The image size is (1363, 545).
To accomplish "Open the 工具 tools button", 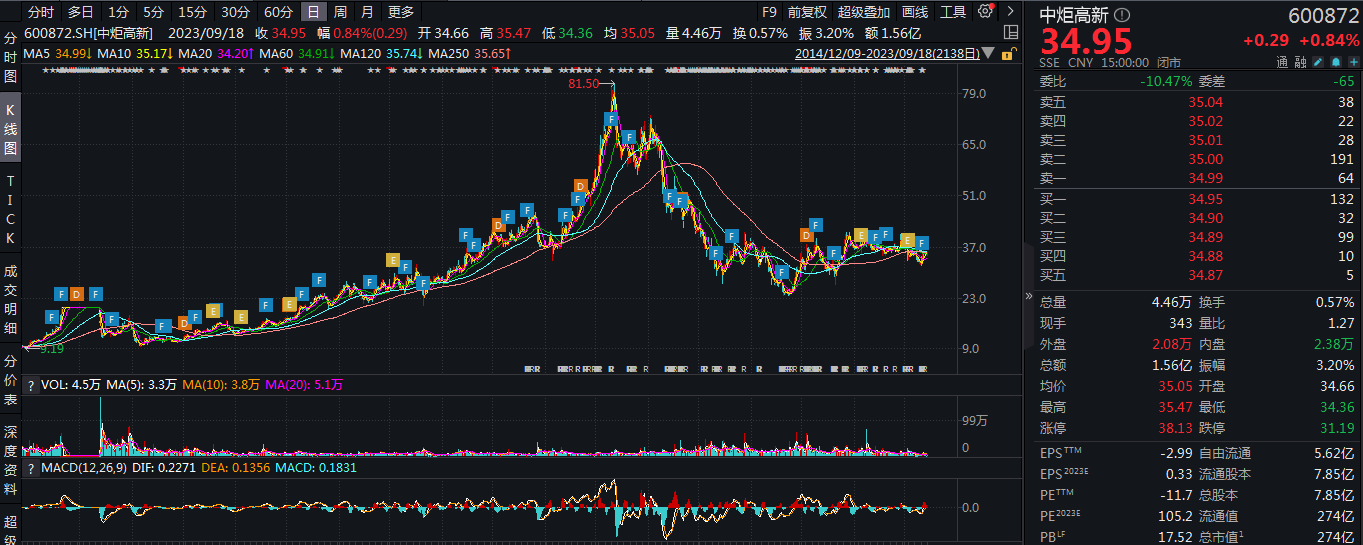I will tap(953, 12).
